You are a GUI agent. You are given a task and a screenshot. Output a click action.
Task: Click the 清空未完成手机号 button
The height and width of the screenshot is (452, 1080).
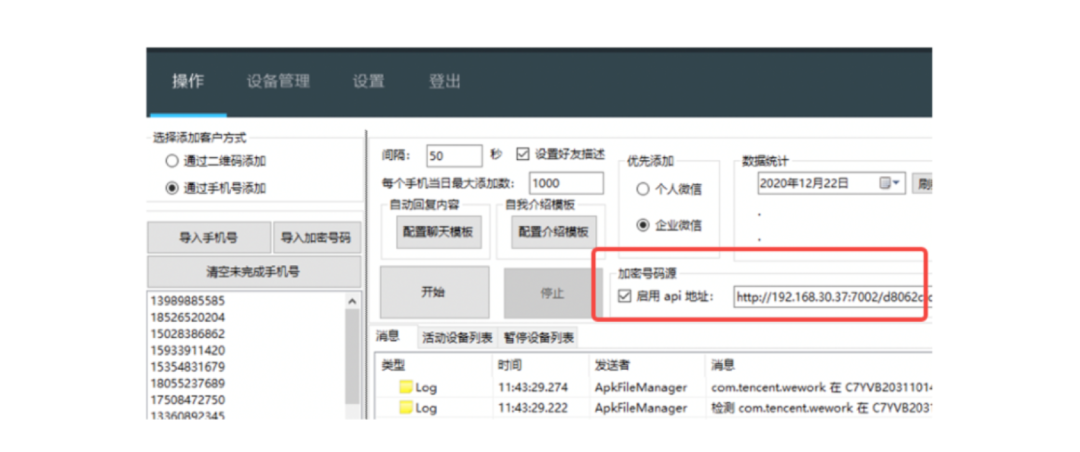(x=254, y=271)
